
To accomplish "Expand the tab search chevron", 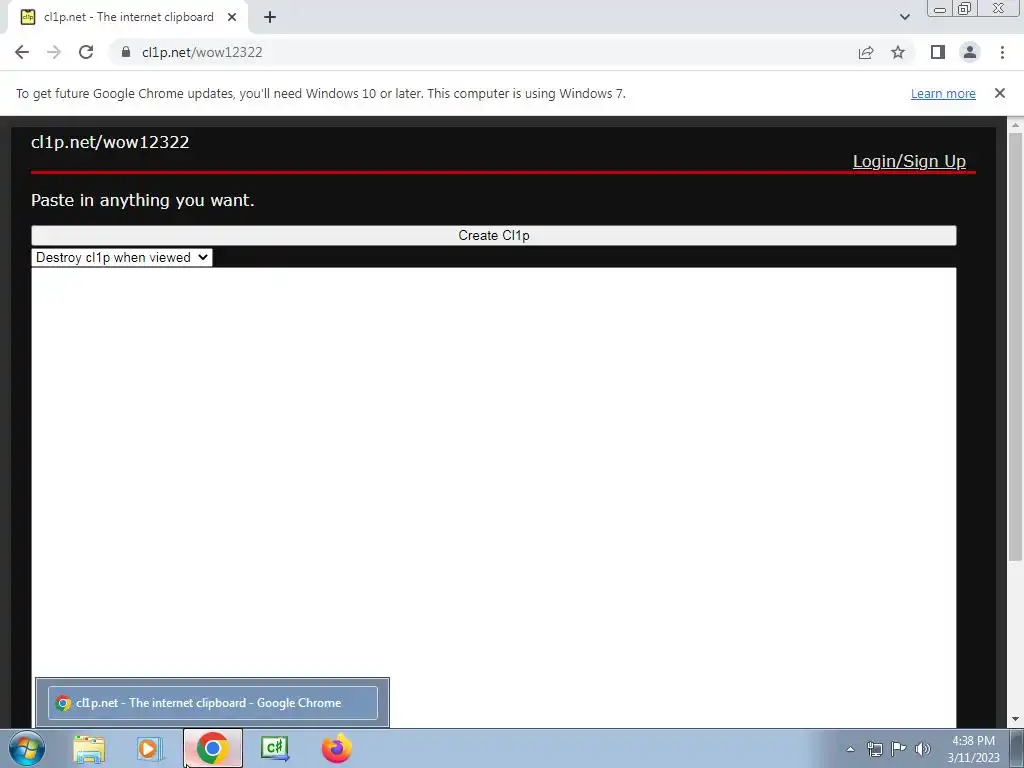I will tap(904, 17).
